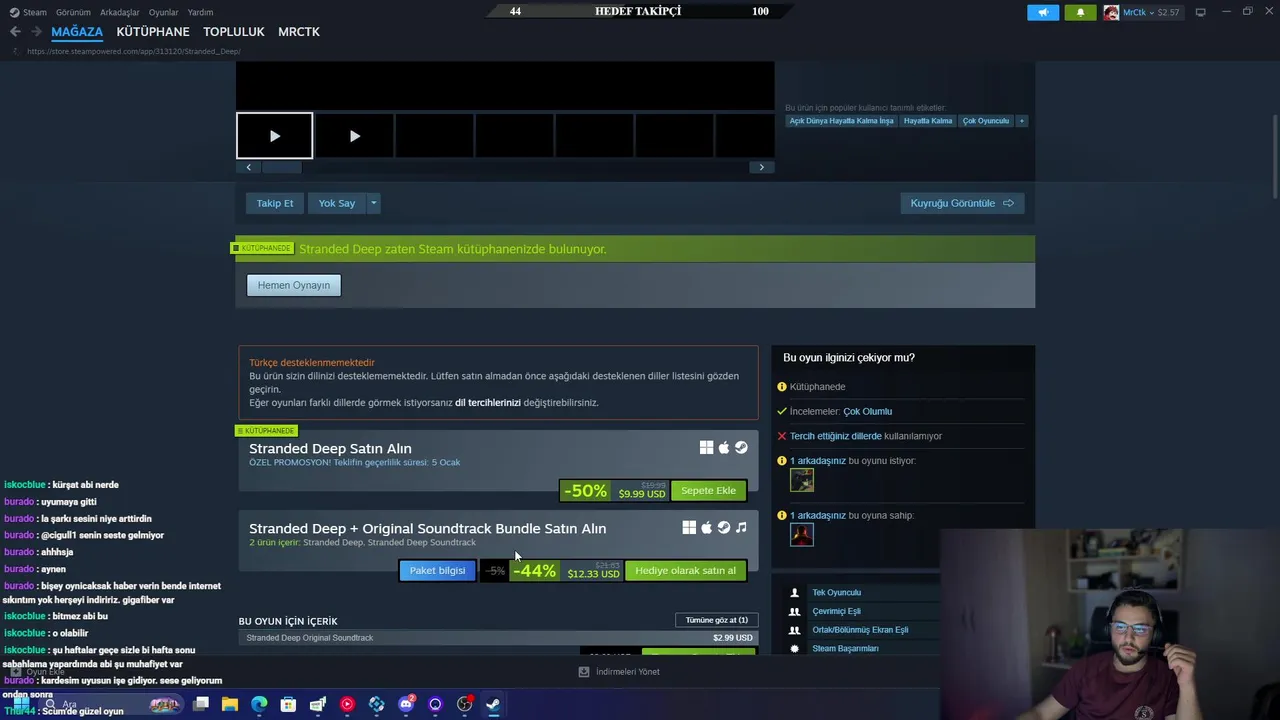Click Apple icon in Stranded Deep purchase box
Screen dimensions: 1280x720
(x=724, y=448)
